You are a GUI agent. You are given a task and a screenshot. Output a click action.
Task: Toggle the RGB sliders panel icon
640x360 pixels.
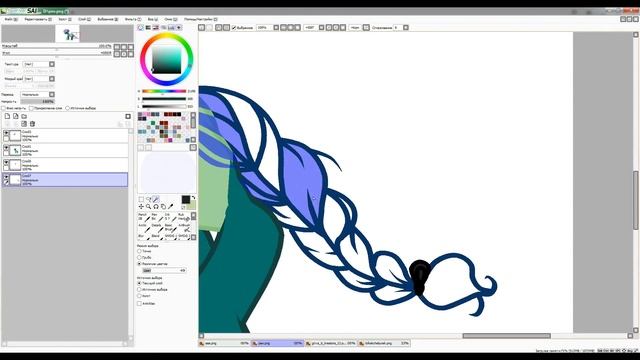(x=148, y=27)
